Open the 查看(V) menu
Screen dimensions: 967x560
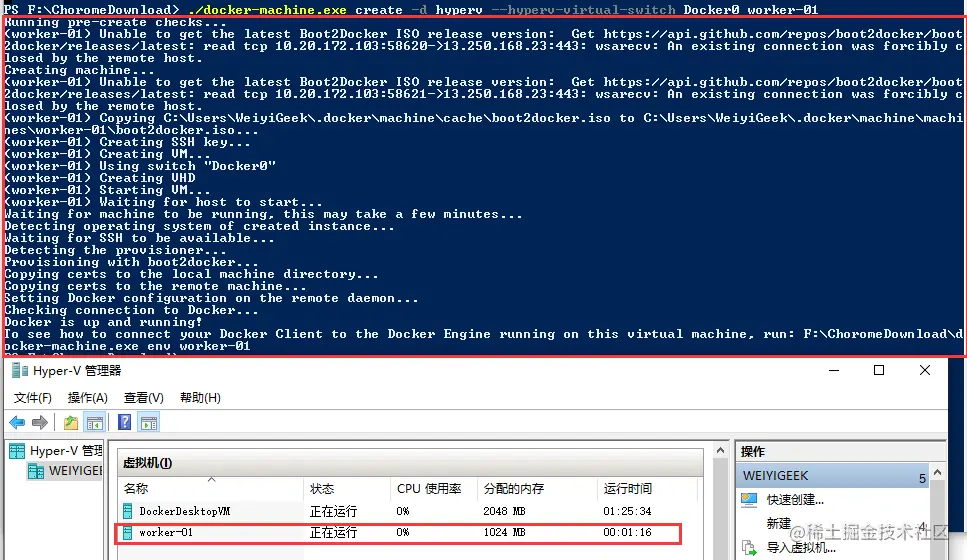point(144,398)
